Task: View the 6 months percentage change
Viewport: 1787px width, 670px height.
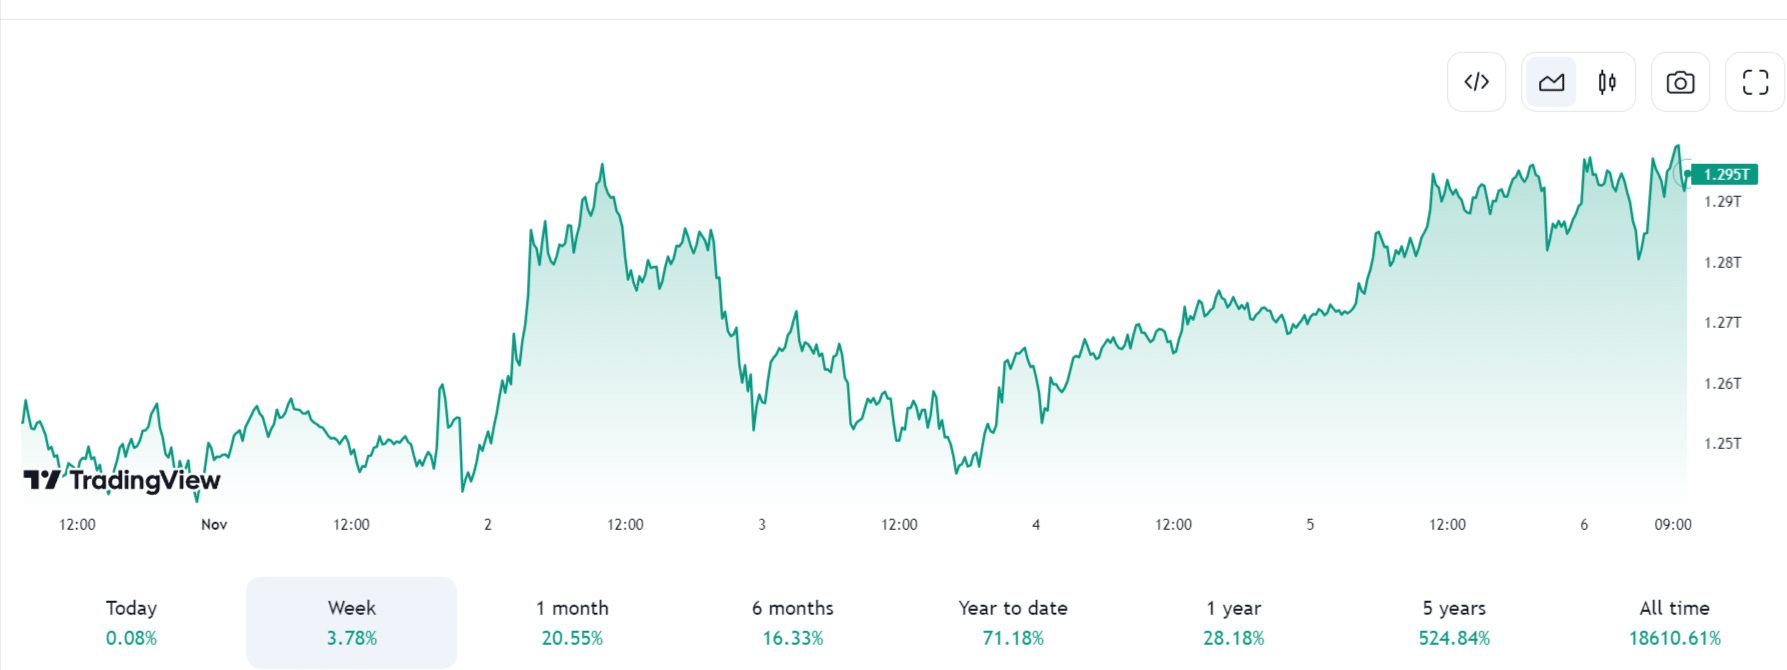Action: click(791, 621)
